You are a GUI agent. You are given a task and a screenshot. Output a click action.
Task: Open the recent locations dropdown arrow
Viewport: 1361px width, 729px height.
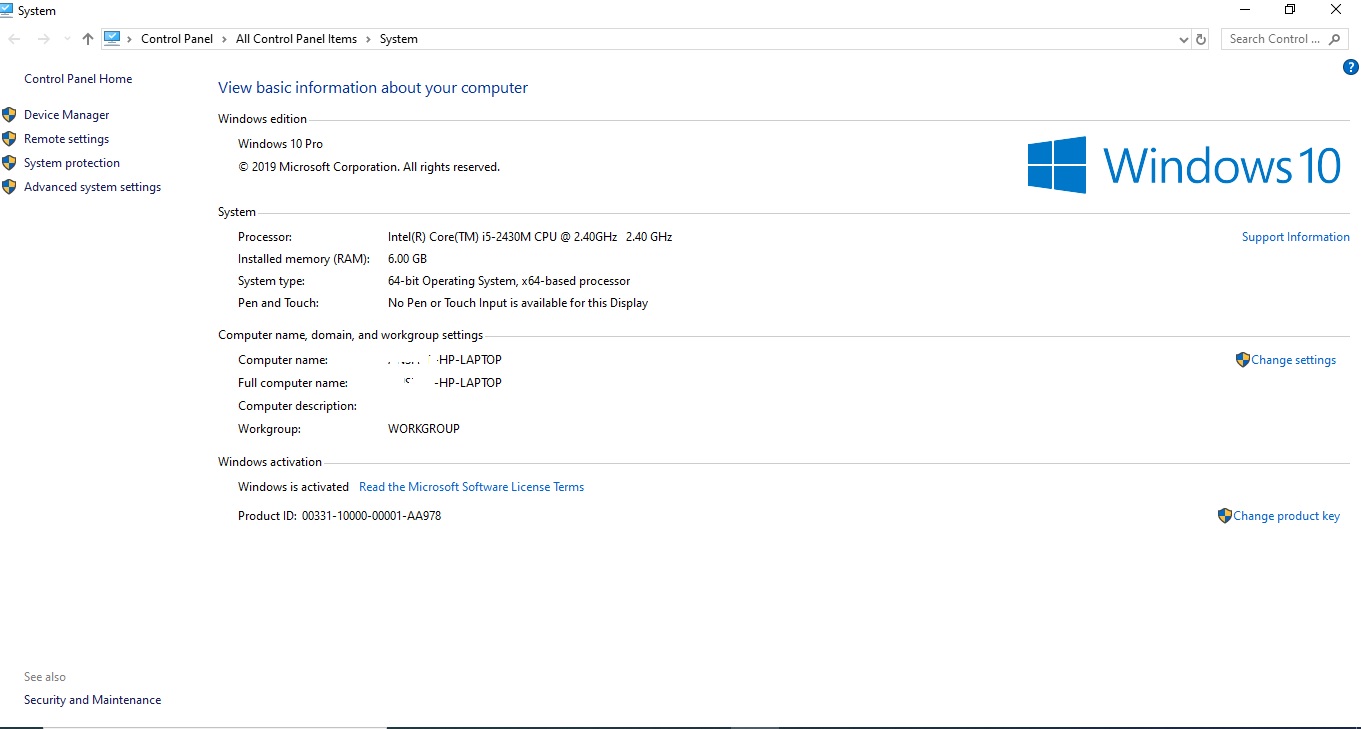67,39
